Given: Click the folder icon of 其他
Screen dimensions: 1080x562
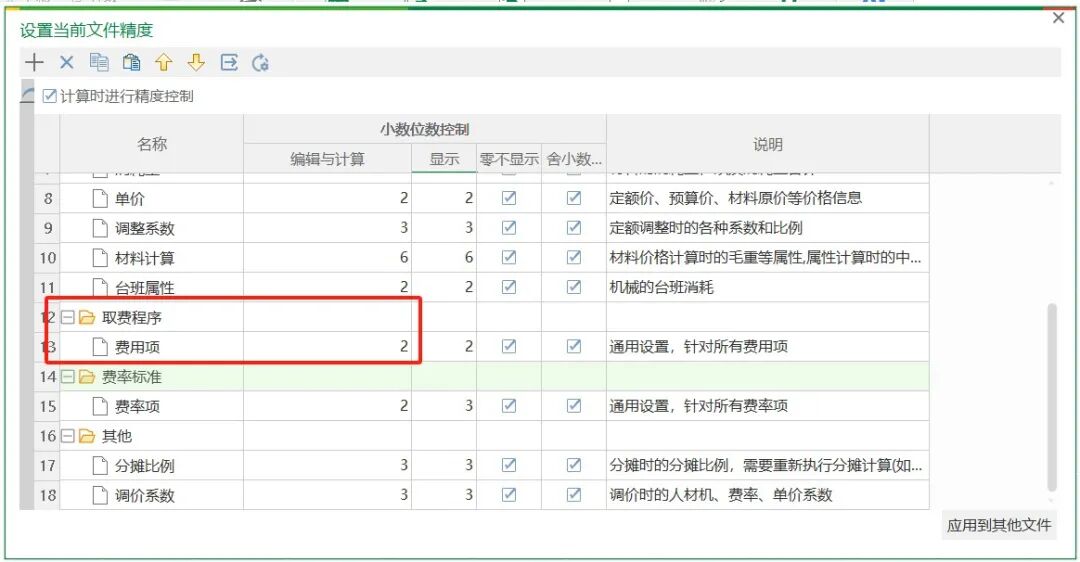Looking at the screenshot, I should click(87, 436).
